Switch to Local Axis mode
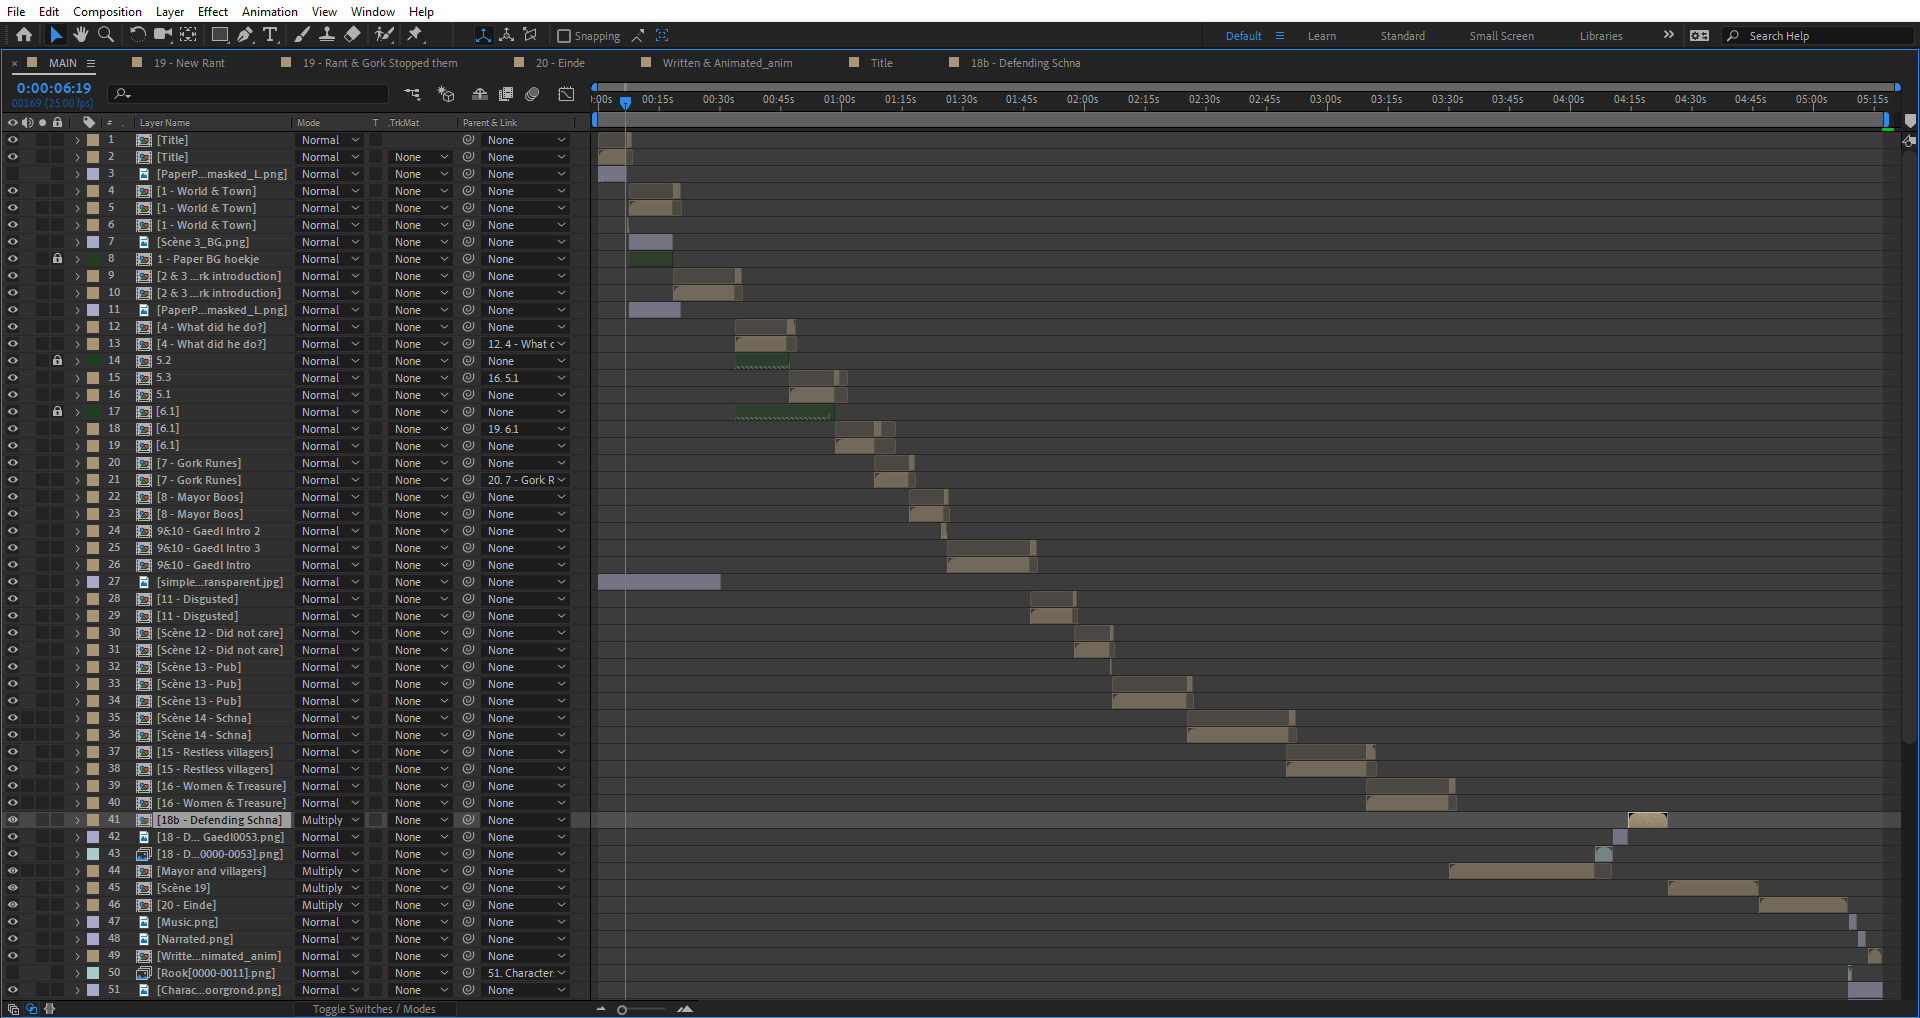Viewport: 1920px width, 1018px height. (x=483, y=35)
